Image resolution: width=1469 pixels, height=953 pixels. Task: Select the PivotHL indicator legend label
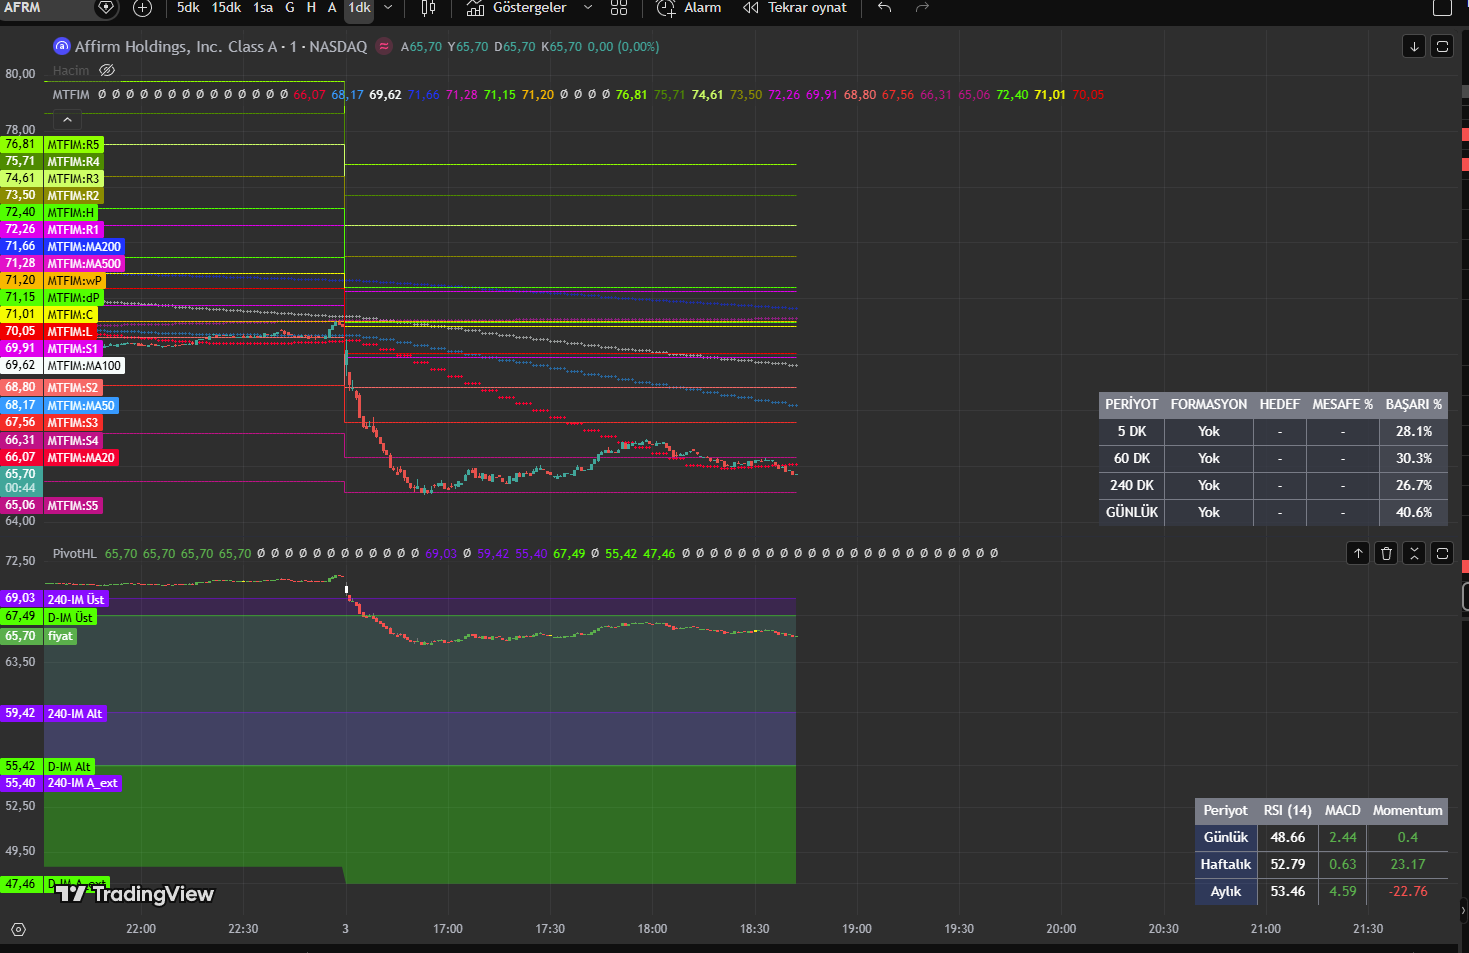point(75,553)
